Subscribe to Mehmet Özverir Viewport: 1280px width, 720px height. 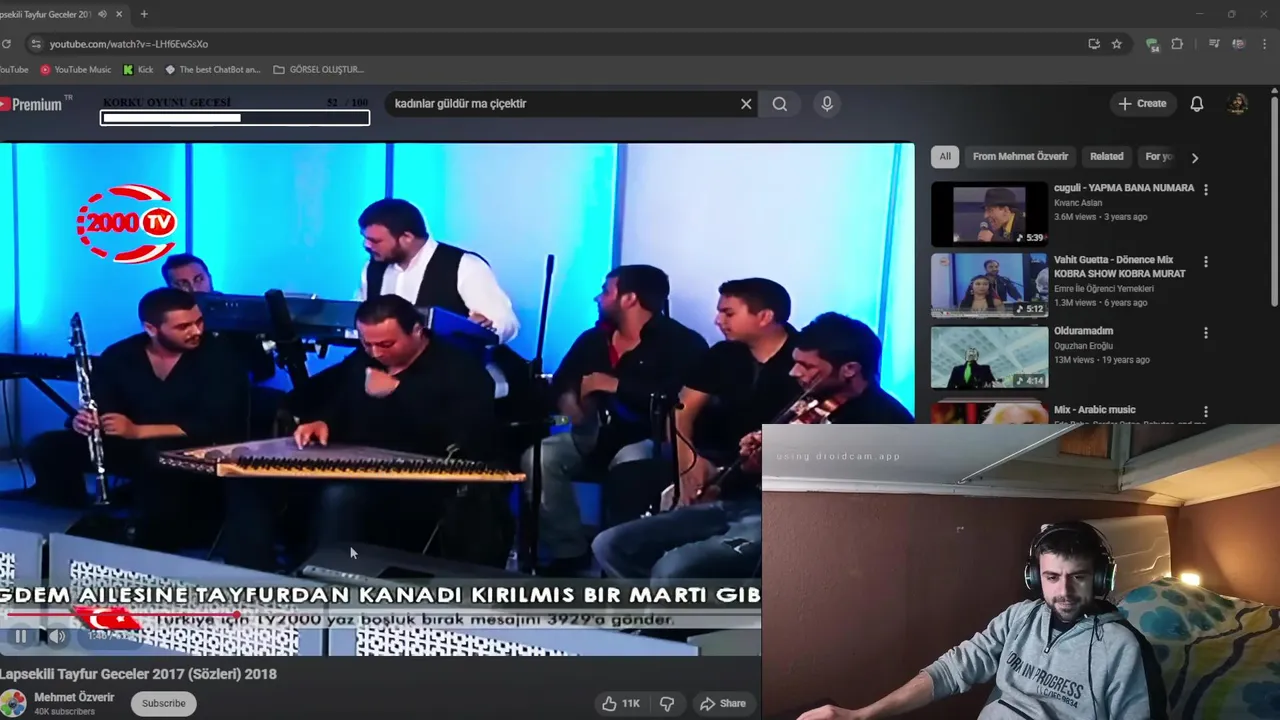pyautogui.click(x=163, y=703)
